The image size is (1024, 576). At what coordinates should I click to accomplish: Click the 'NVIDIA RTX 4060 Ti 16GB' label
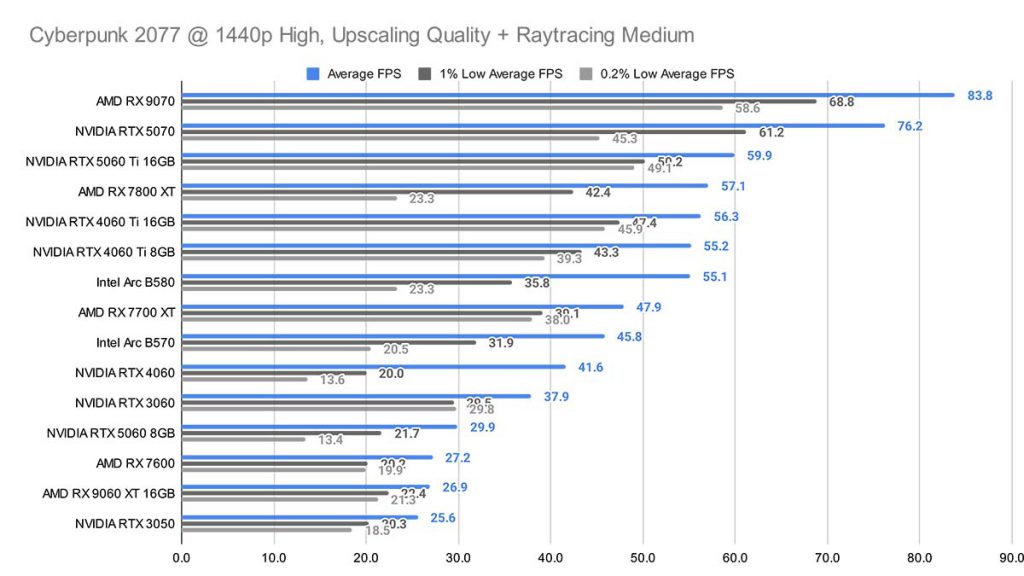tap(101, 222)
